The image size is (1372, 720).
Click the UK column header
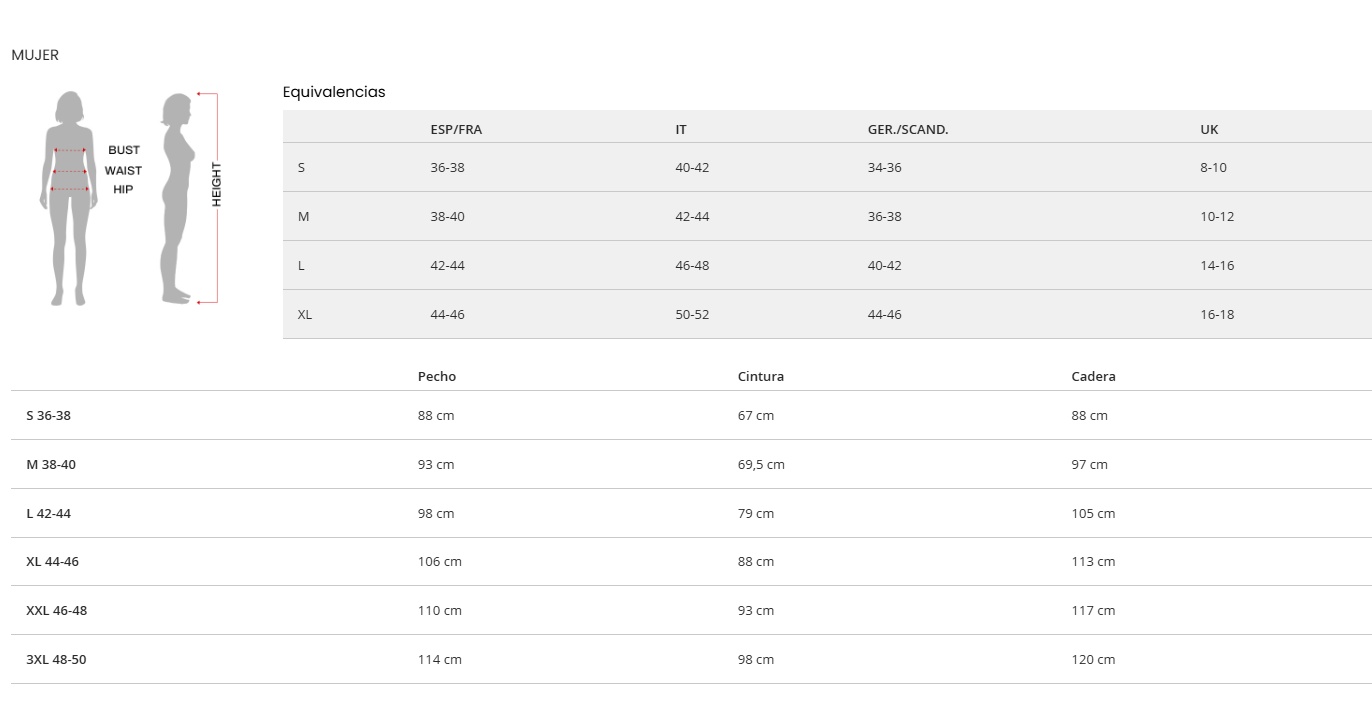[x=1209, y=129]
